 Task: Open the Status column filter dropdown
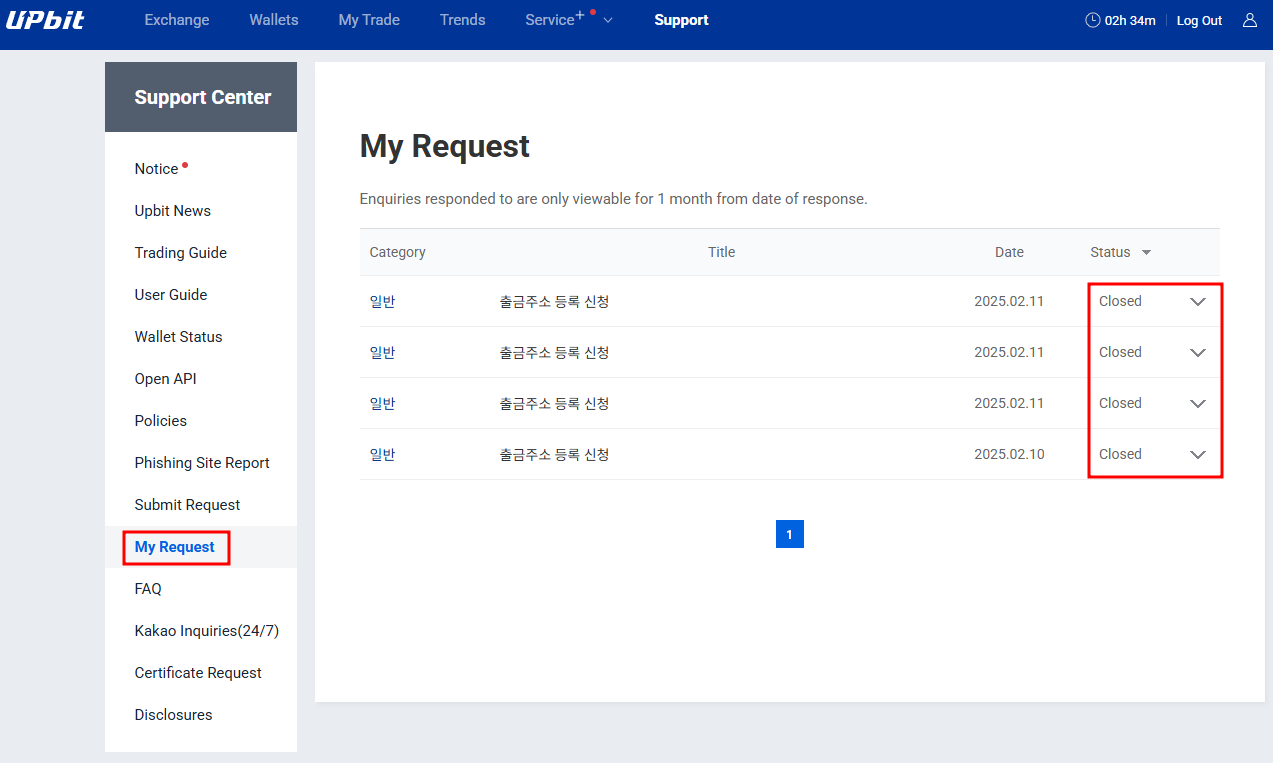click(x=1146, y=253)
